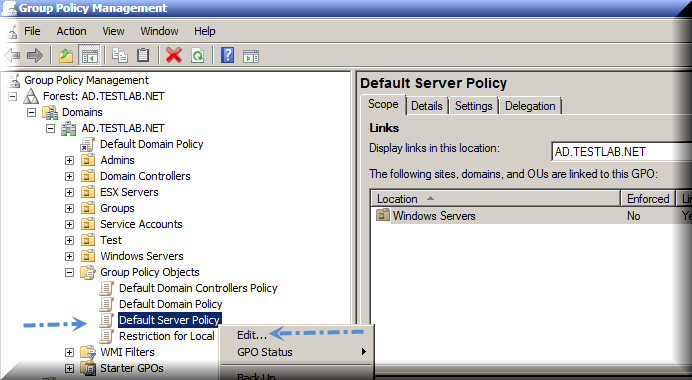Click the paste clipboard toolbar icon
The width and height of the screenshot is (692, 380).
[x=143, y=56]
